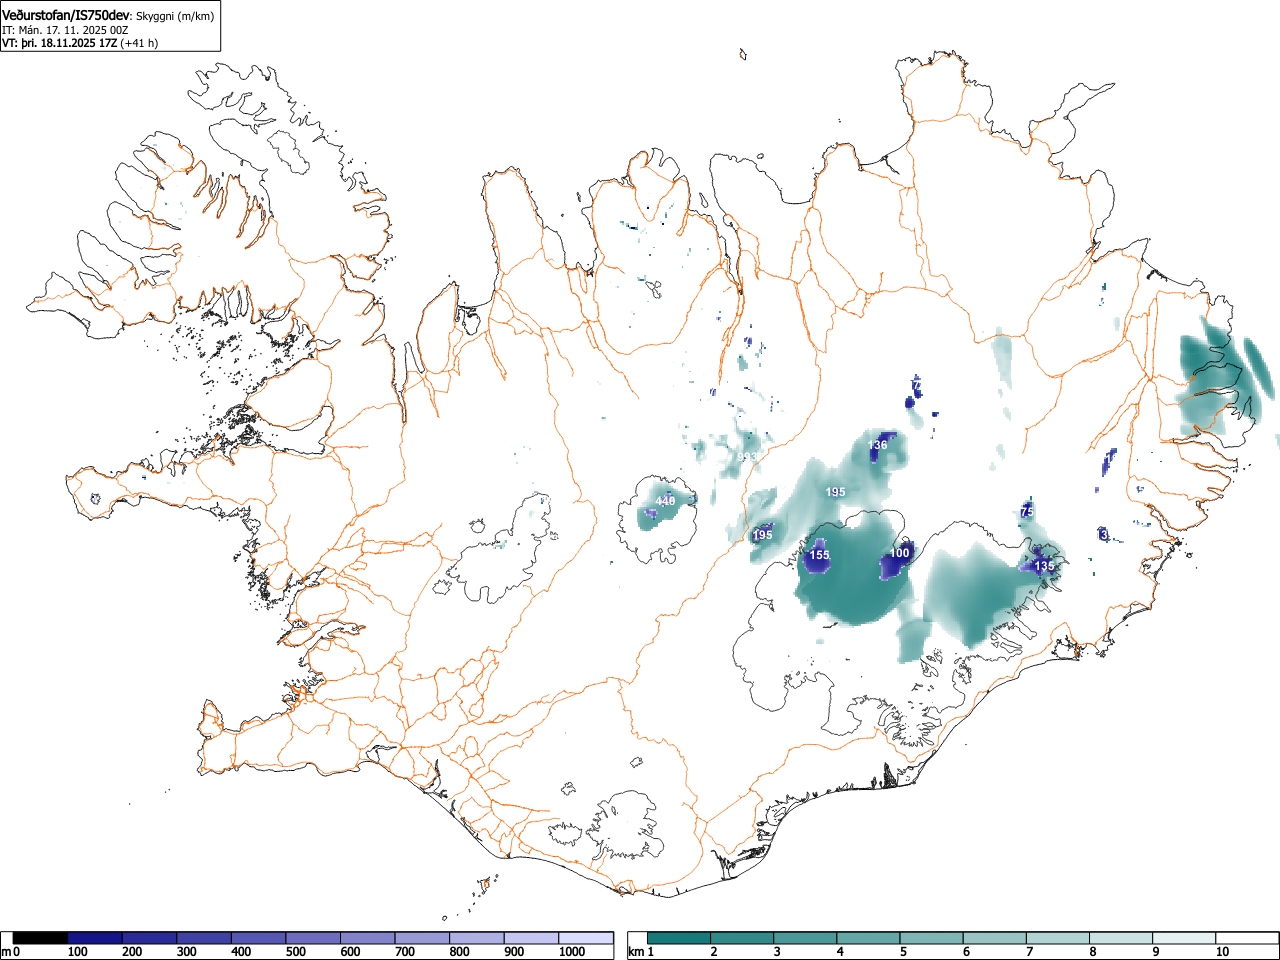Screen dimensions: 1280x960
Task: Click the faint '993' value on the map
Action: tap(747, 457)
